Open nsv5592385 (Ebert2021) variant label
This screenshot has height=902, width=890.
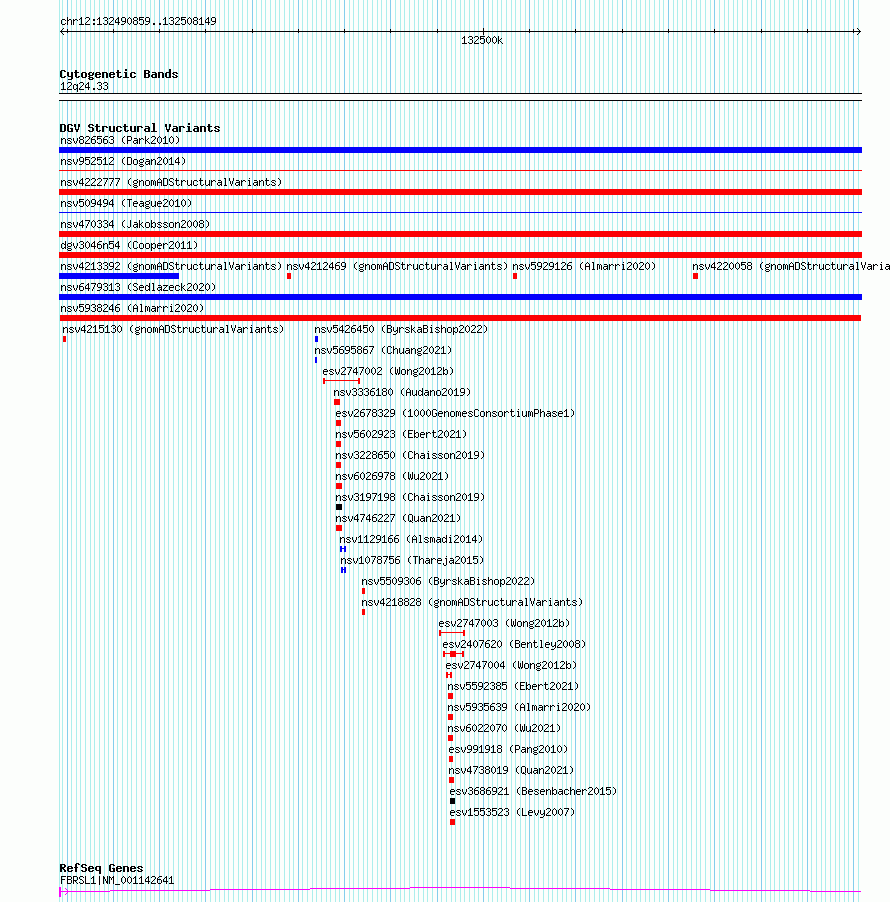pos(513,686)
